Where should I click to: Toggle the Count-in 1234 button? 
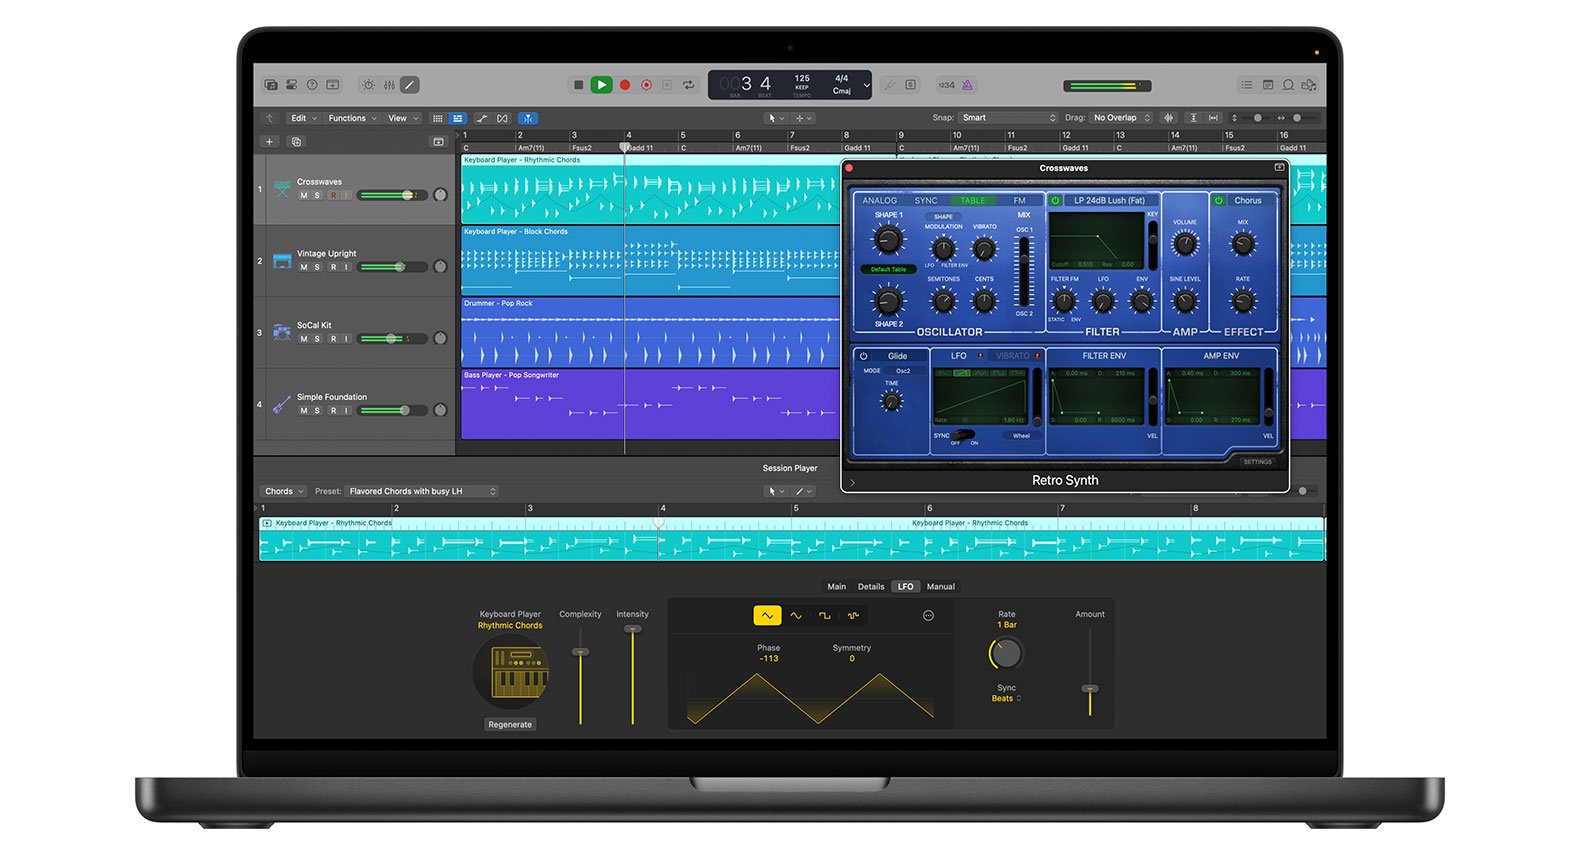pyautogui.click(x=946, y=85)
